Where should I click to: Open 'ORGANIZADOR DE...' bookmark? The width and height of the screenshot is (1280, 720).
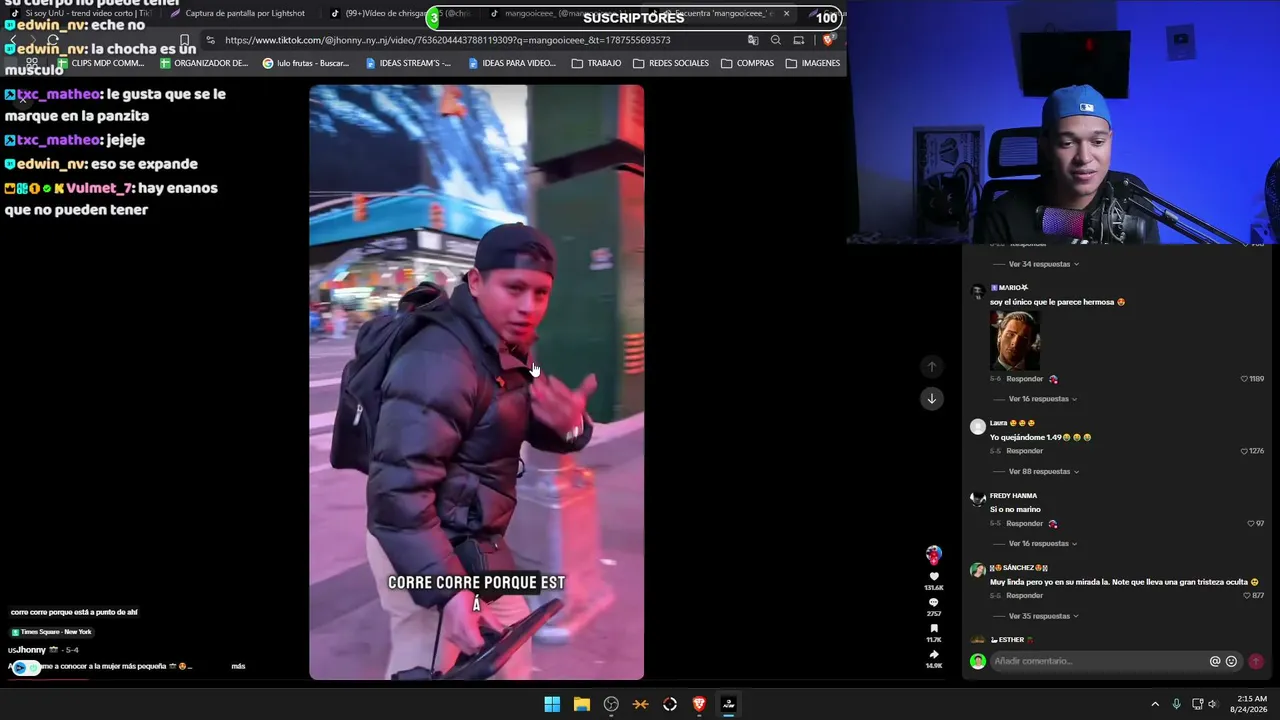[x=204, y=63]
